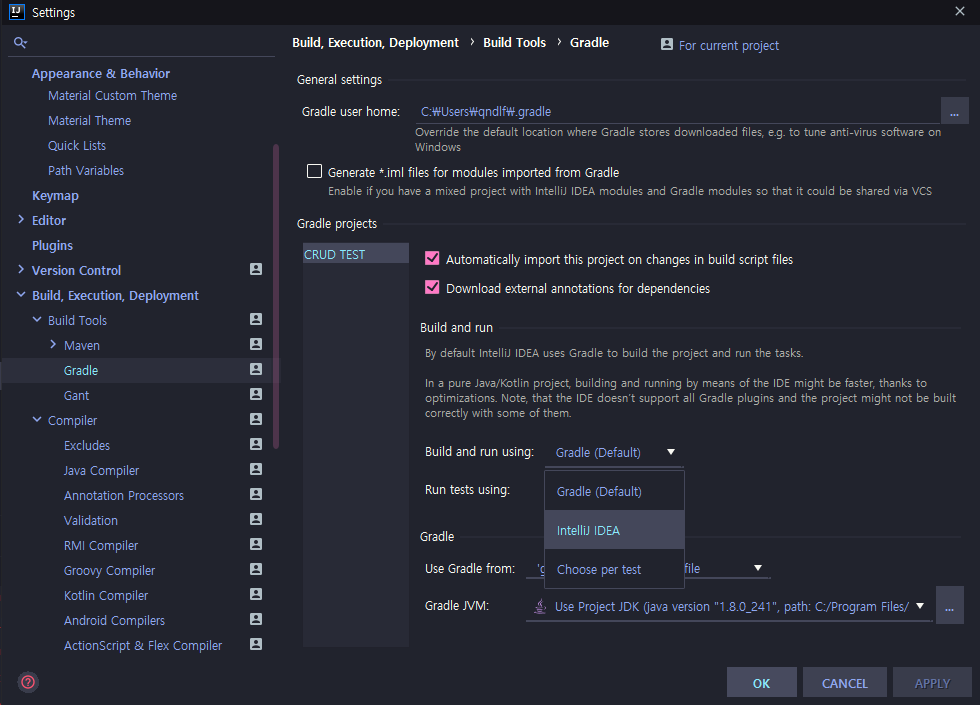Open Keymap settings
Screen dimensions: 980x705
click(55, 196)
